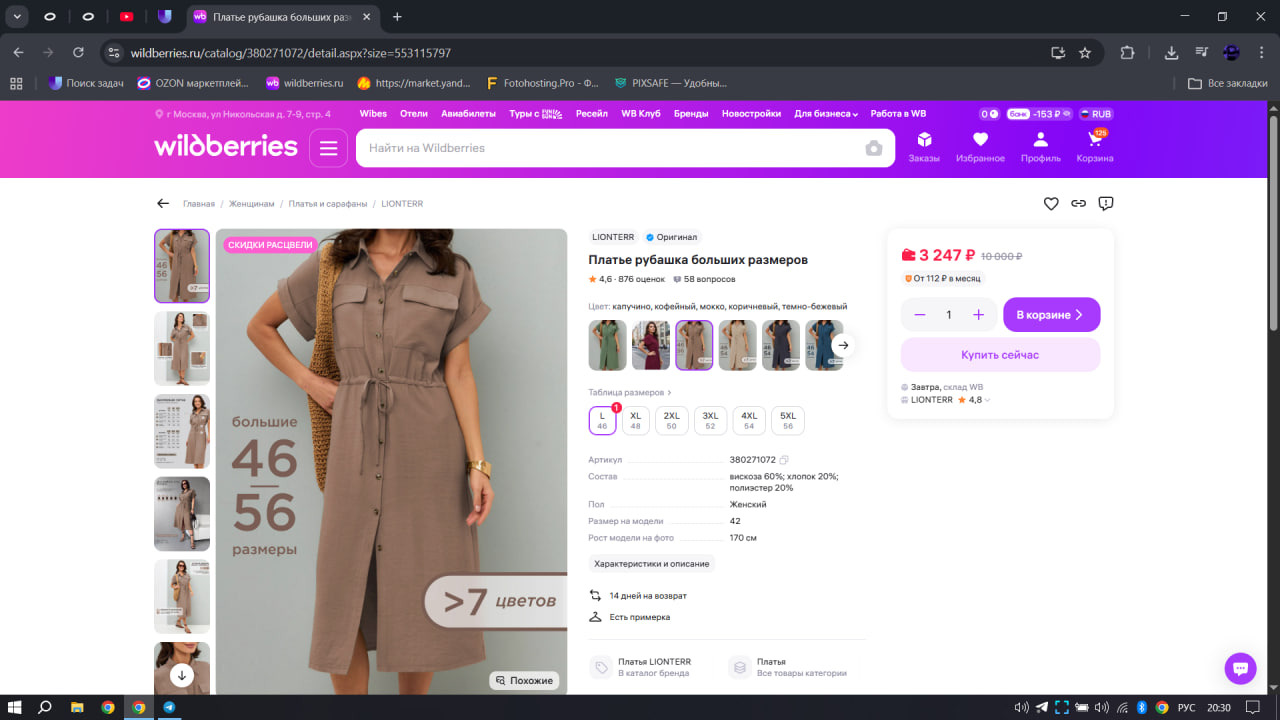Open Windows taskbar search
Viewport: 1280px width, 720px height.
pos(45,707)
